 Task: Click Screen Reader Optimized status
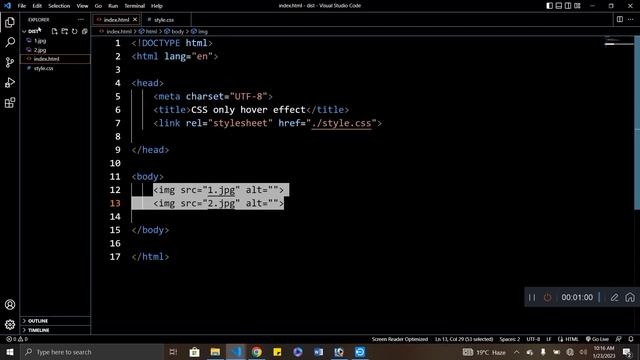pyautogui.click(x=400, y=339)
